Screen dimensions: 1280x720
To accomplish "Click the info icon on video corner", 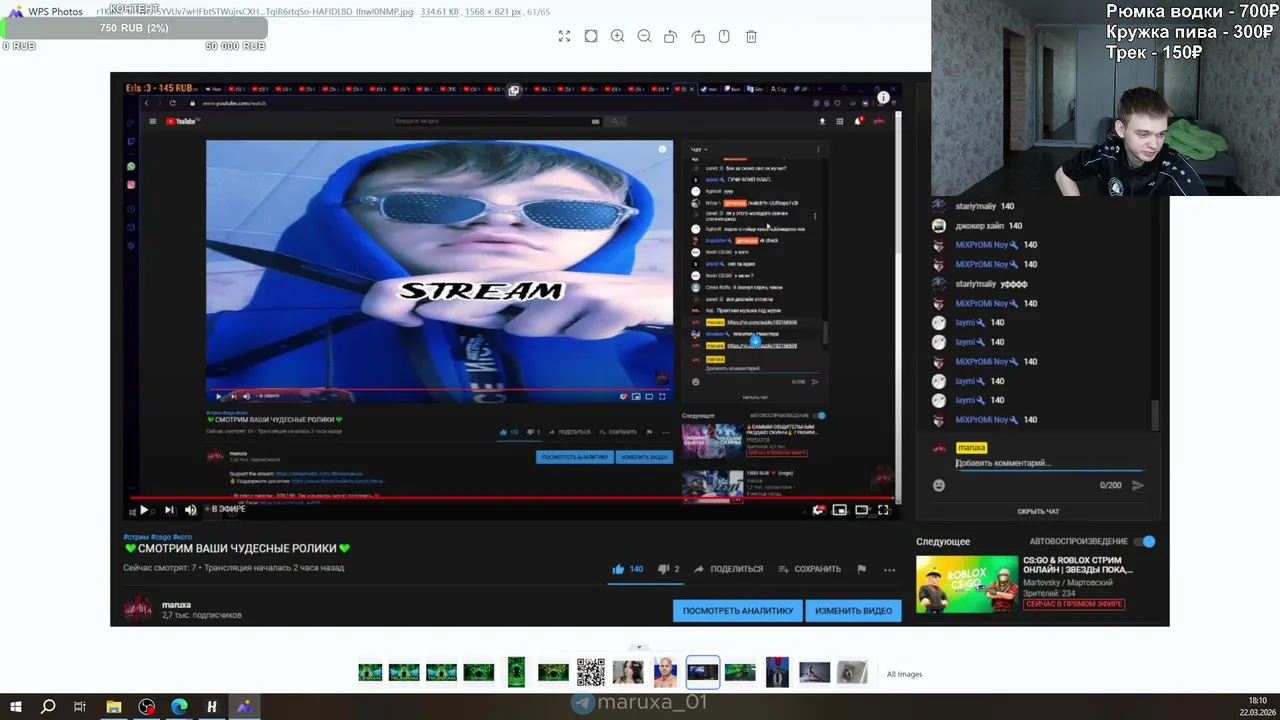I will click(x=883, y=98).
